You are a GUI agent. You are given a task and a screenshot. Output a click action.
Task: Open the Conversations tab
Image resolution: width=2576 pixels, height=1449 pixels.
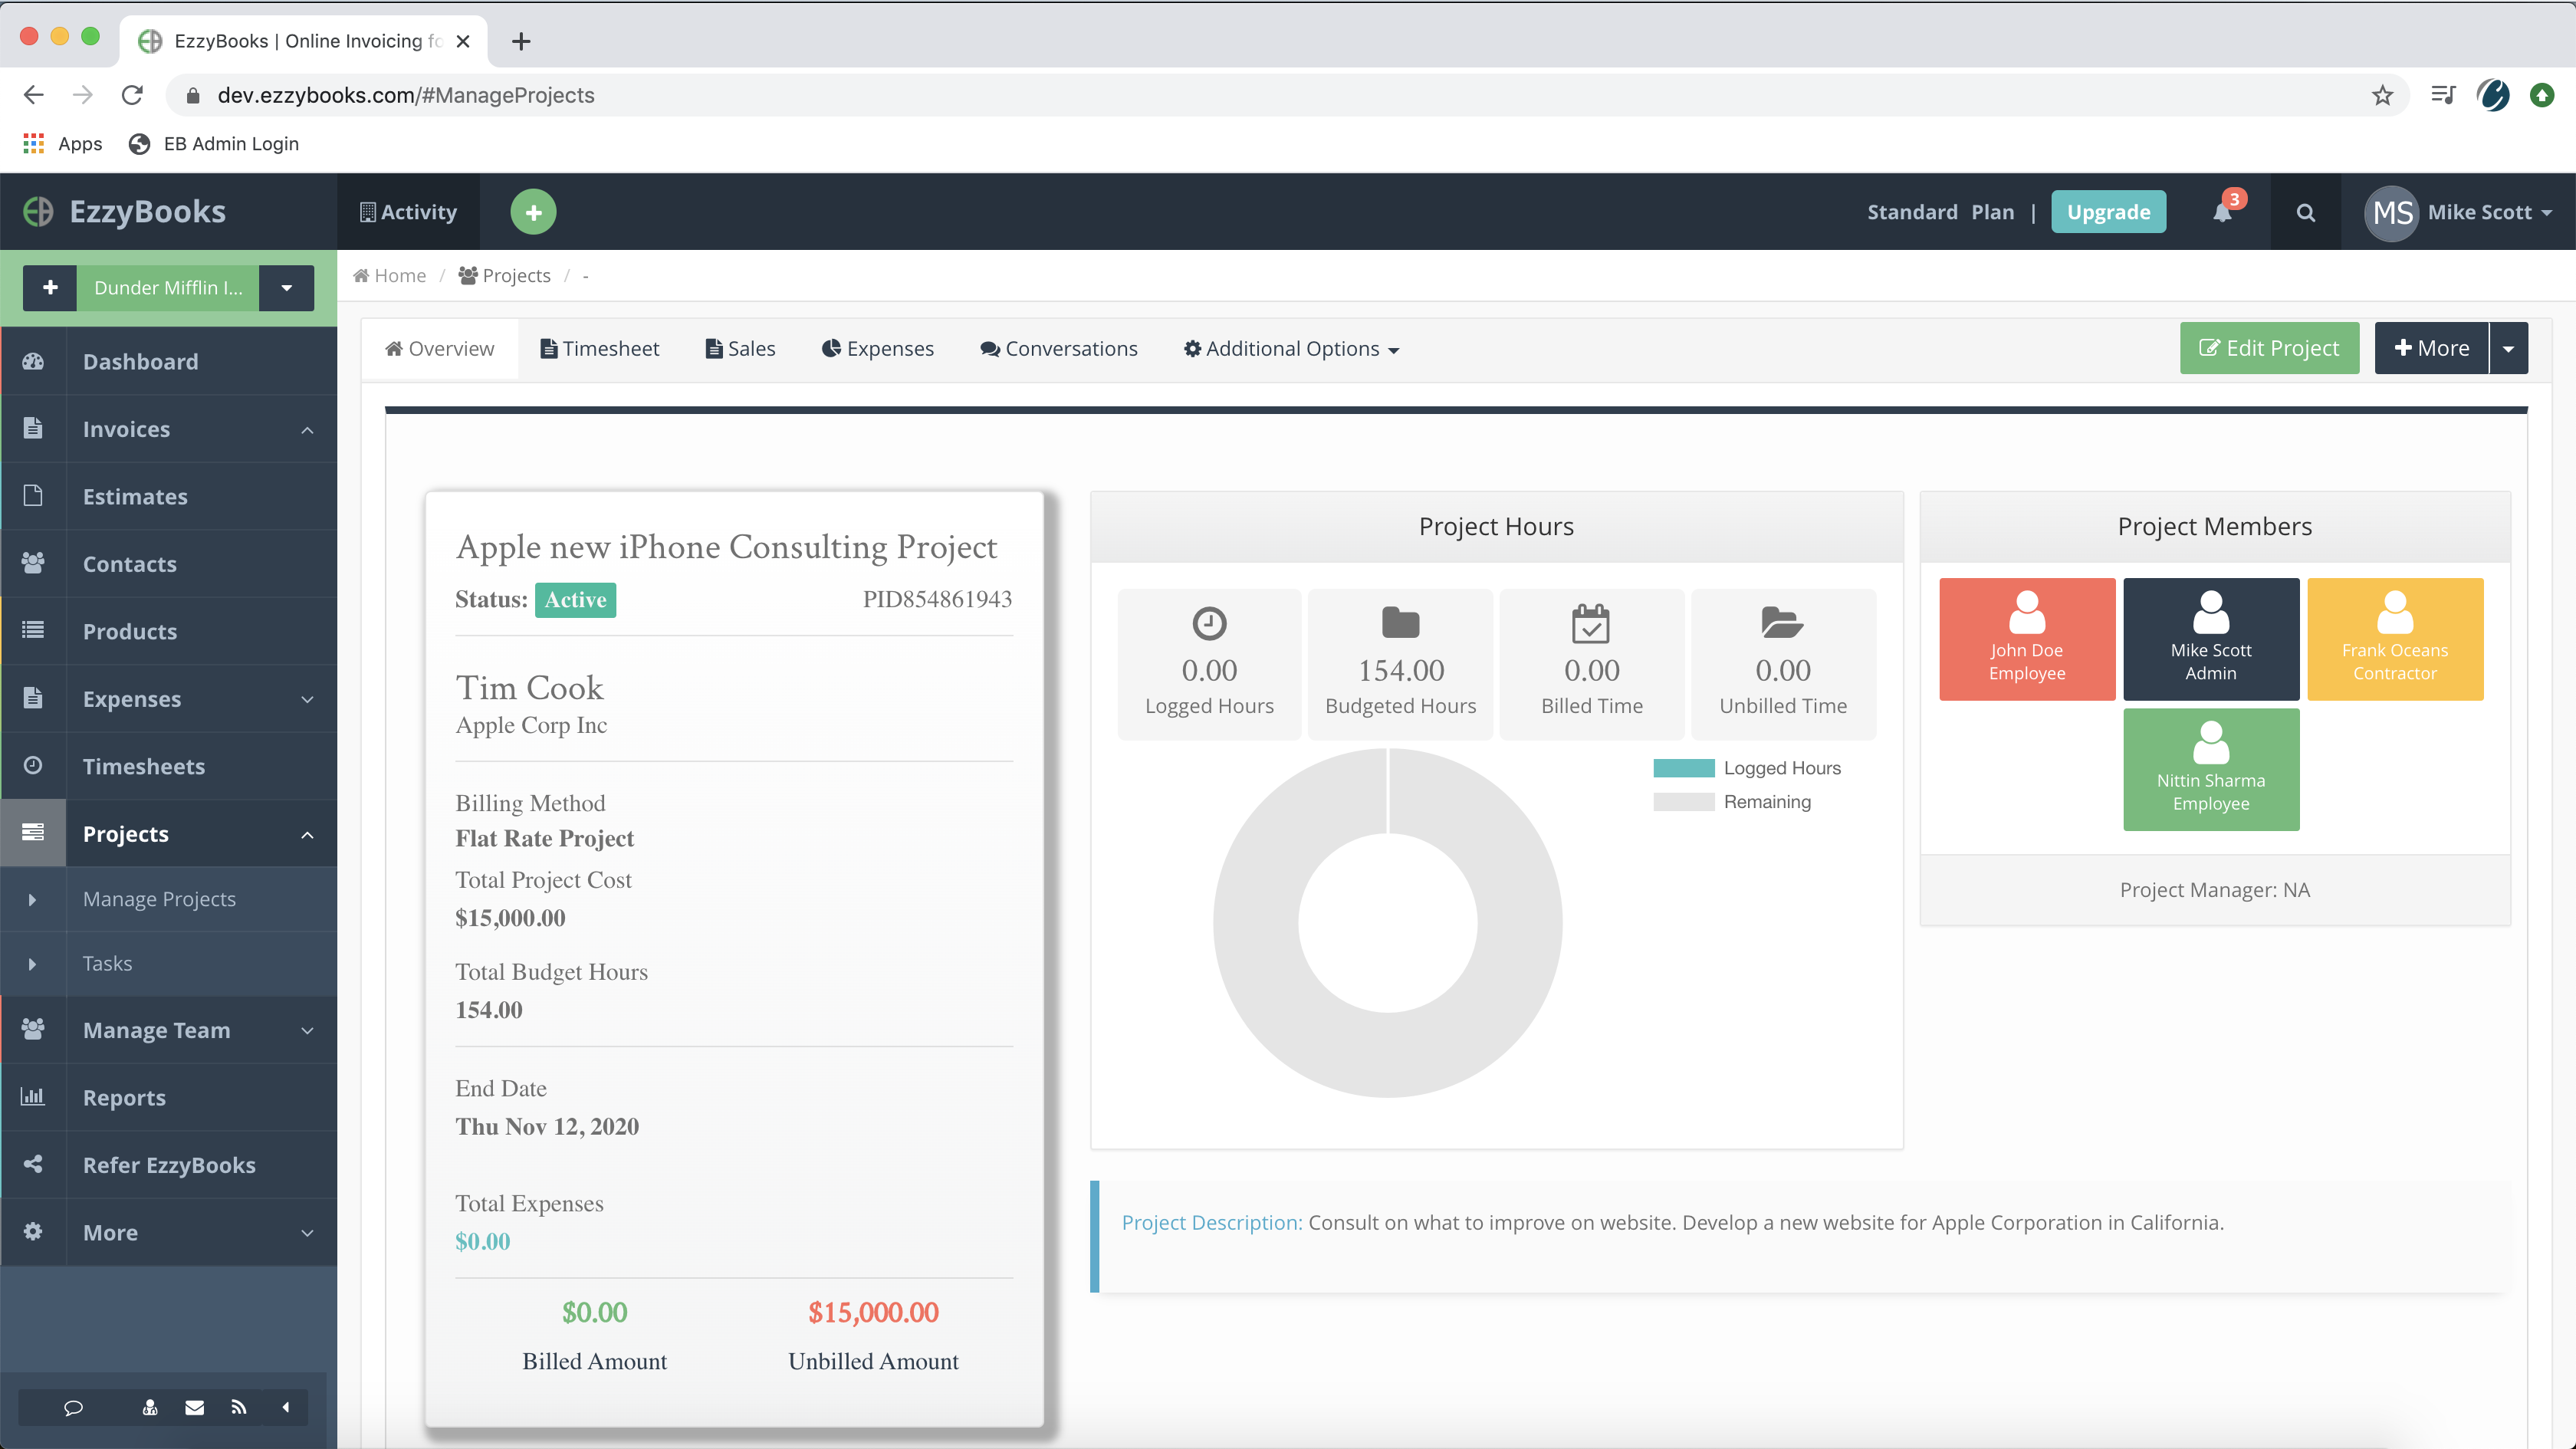(x=1059, y=349)
